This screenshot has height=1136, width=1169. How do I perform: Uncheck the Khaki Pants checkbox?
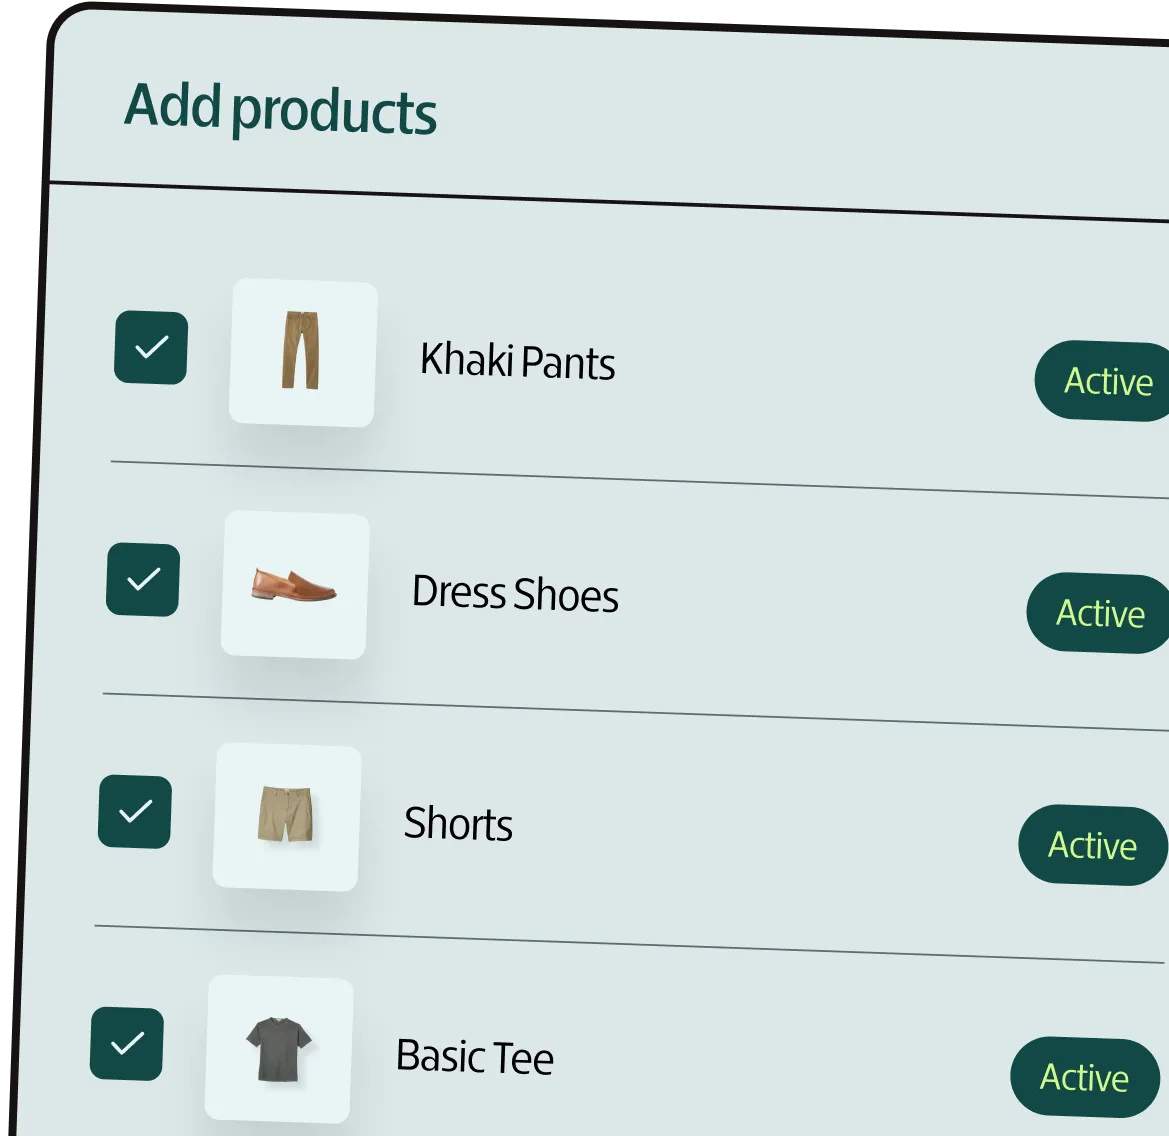(150, 349)
